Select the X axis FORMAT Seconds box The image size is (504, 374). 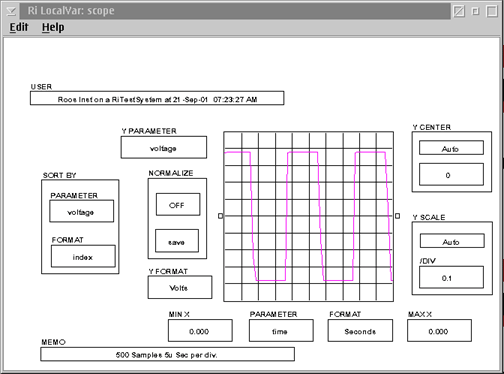coord(360,331)
